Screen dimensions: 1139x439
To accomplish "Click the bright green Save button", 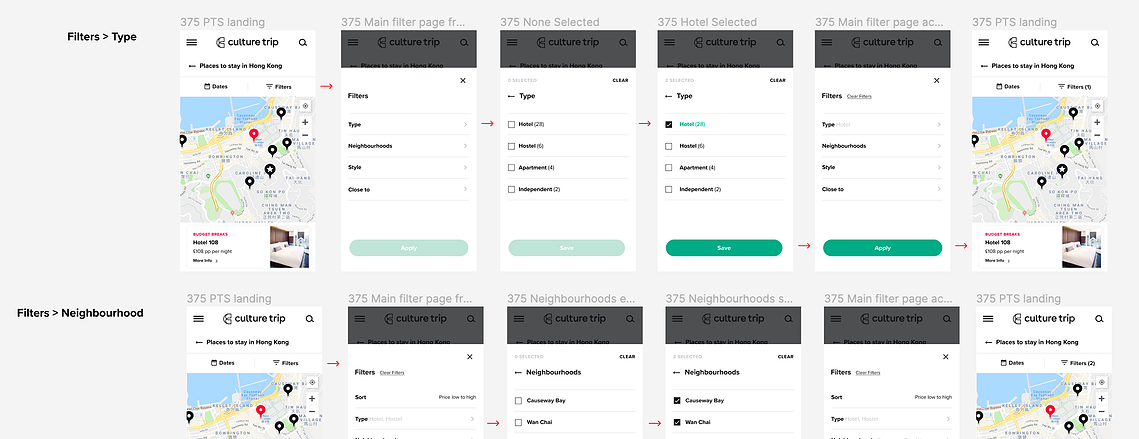I will [x=723, y=248].
